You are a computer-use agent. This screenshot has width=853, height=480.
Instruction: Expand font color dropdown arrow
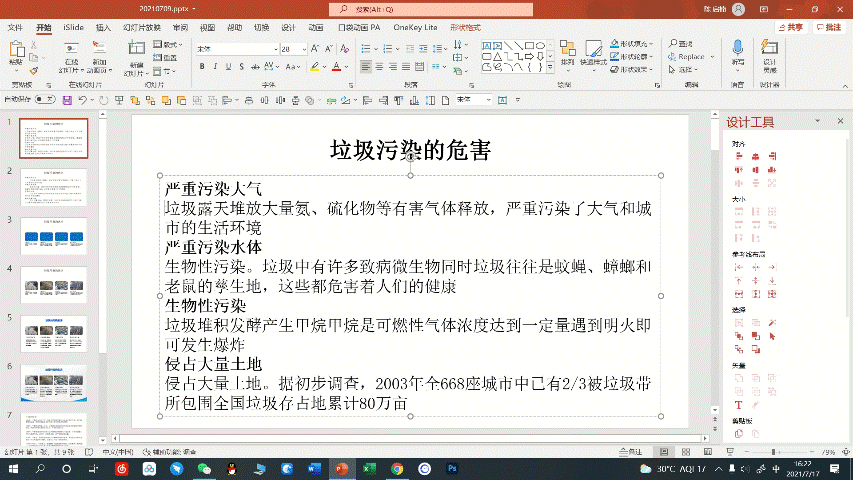pos(347,67)
